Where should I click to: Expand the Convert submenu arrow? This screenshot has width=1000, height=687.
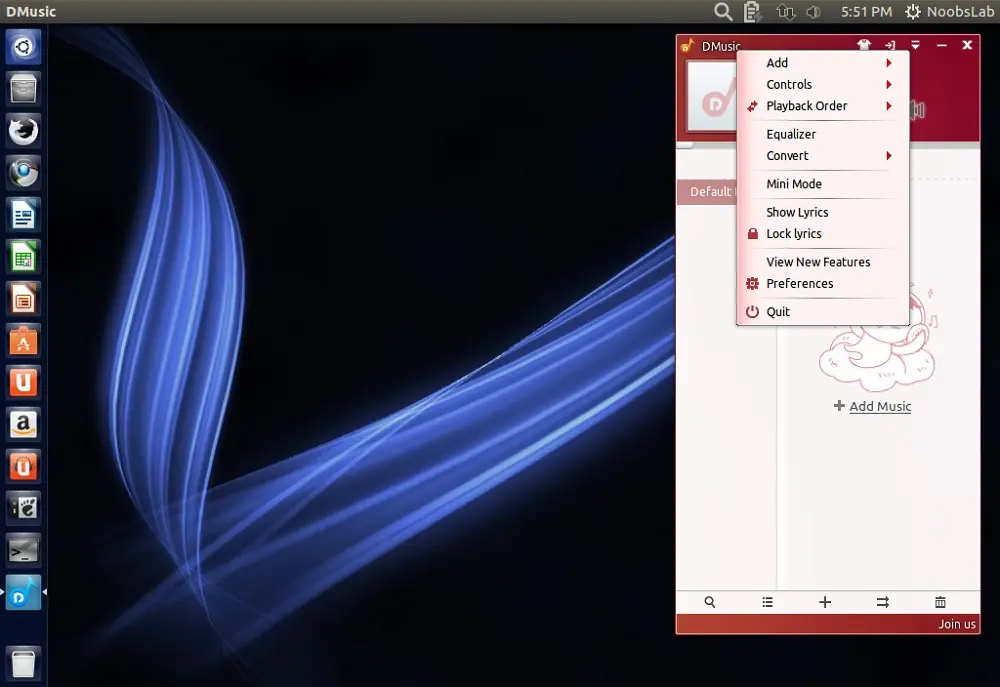coord(888,156)
